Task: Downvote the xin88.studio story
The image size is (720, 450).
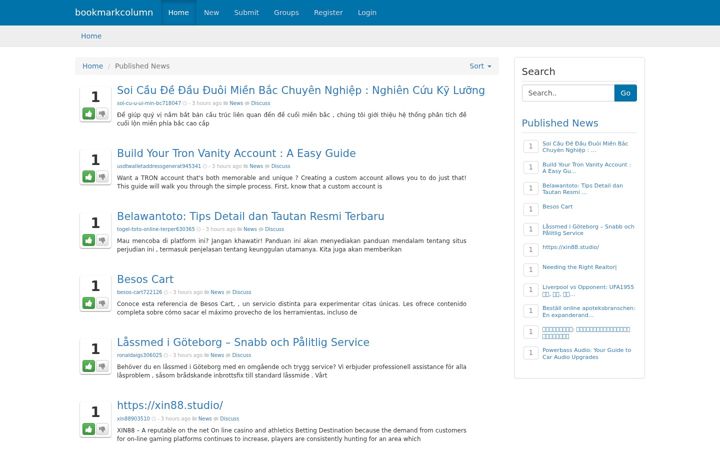Action: tap(102, 429)
